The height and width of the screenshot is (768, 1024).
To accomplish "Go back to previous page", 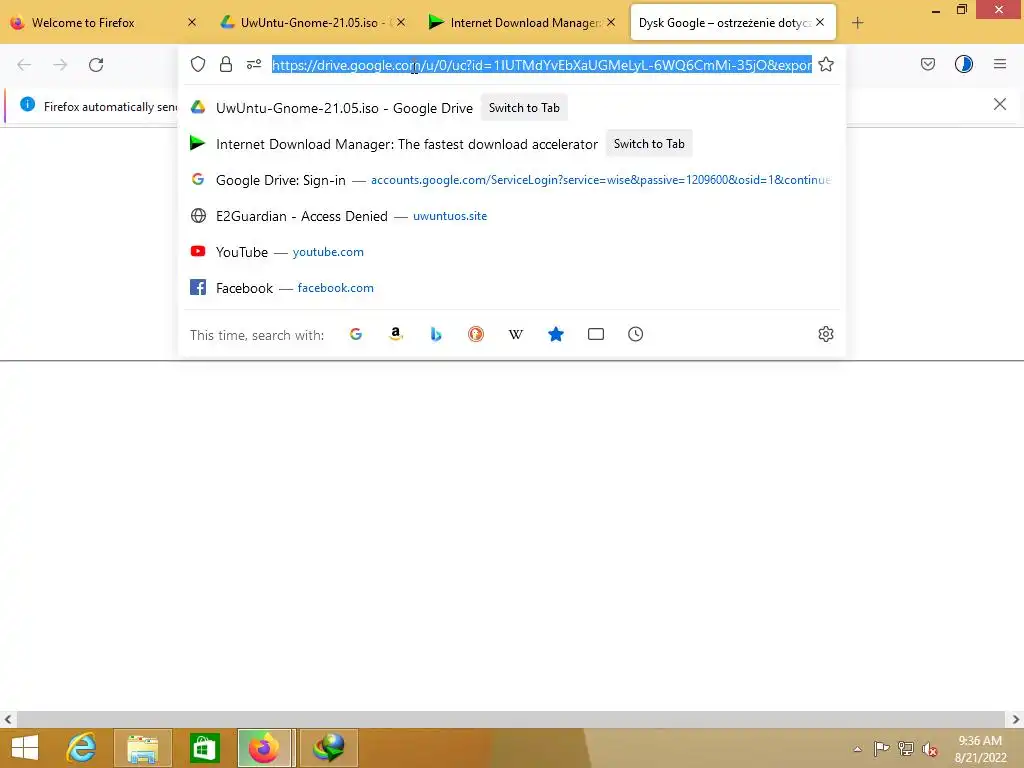I will (x=24, y=65).
